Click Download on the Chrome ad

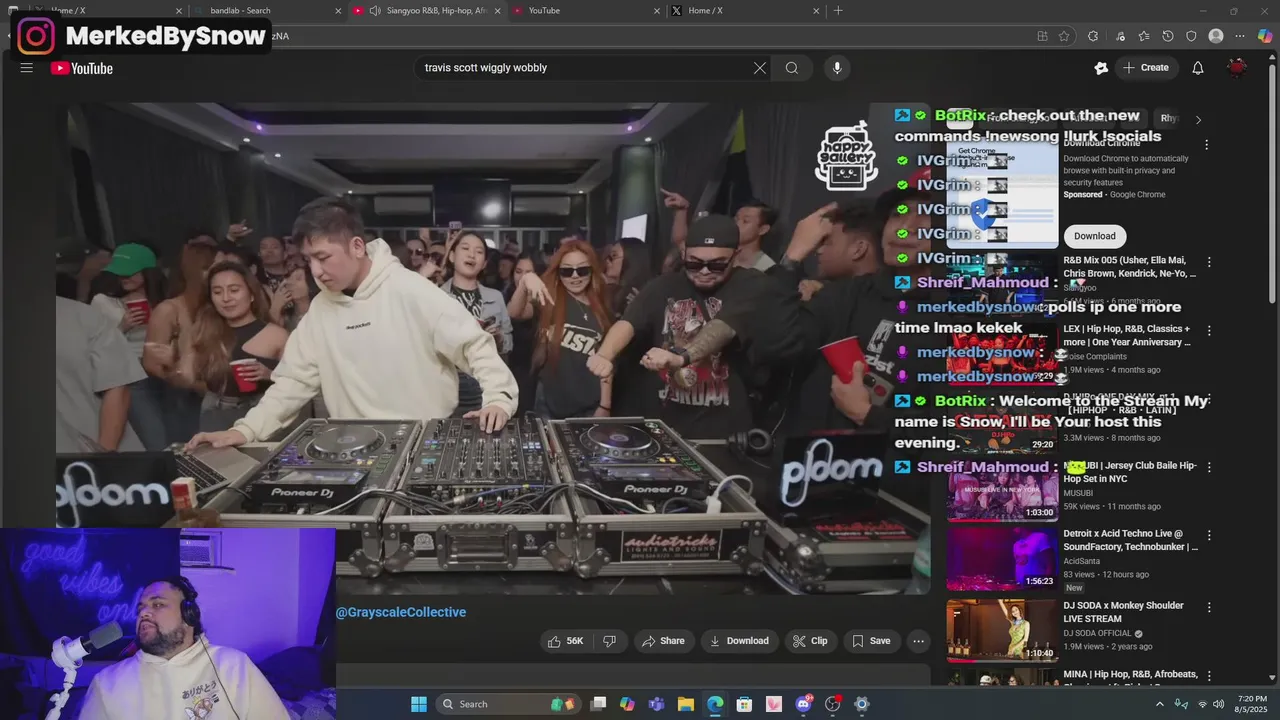(1095, 236)
